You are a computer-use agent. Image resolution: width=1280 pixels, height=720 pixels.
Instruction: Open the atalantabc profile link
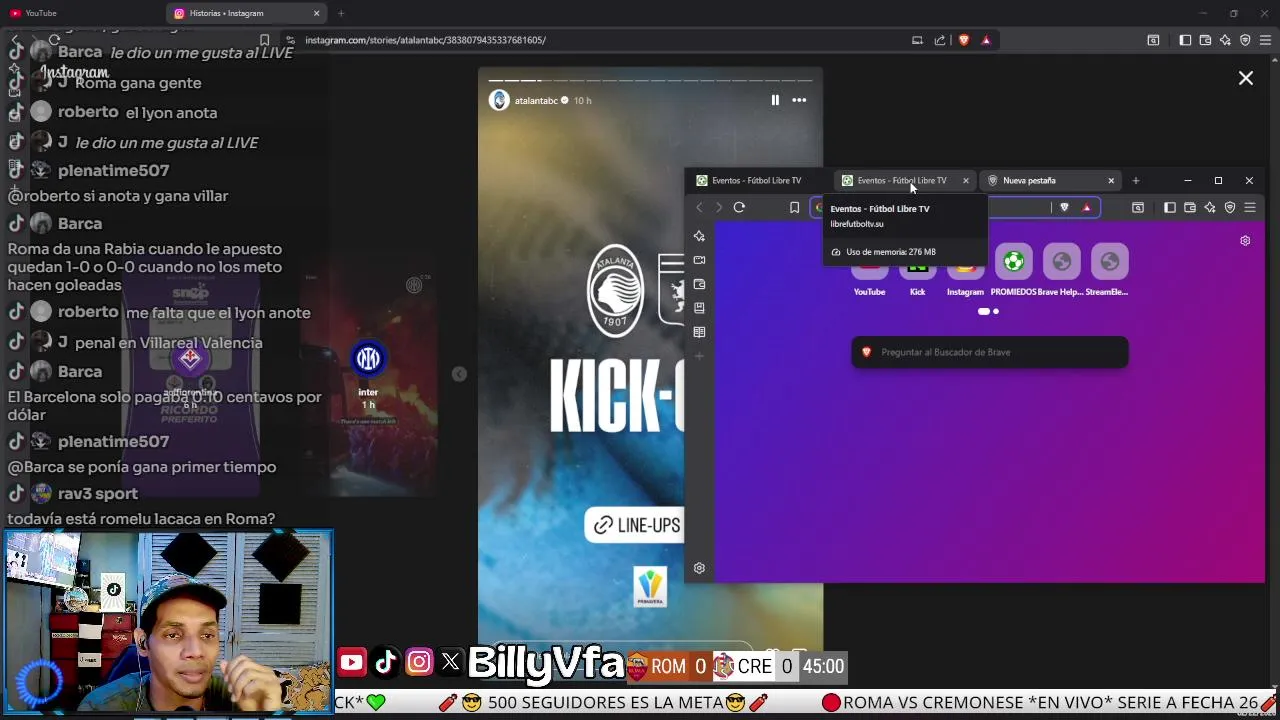[x=535, y=101]
